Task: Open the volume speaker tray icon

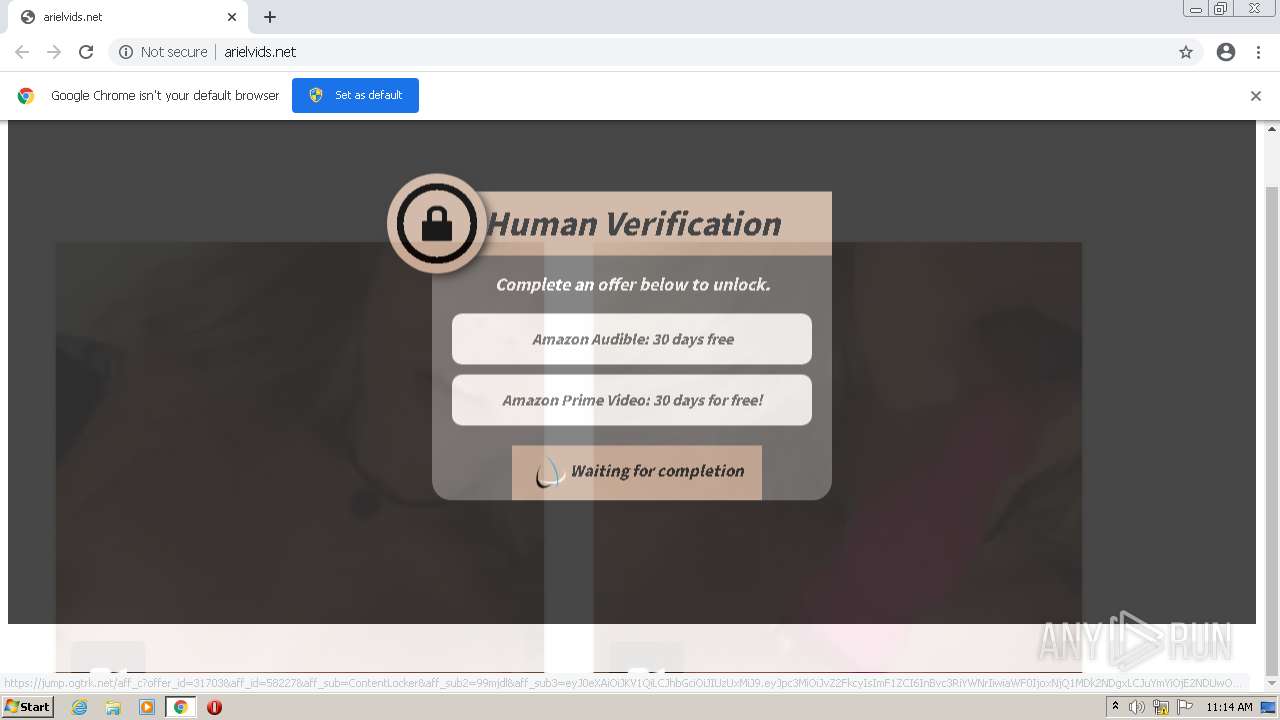Action: coord(1137,707)
